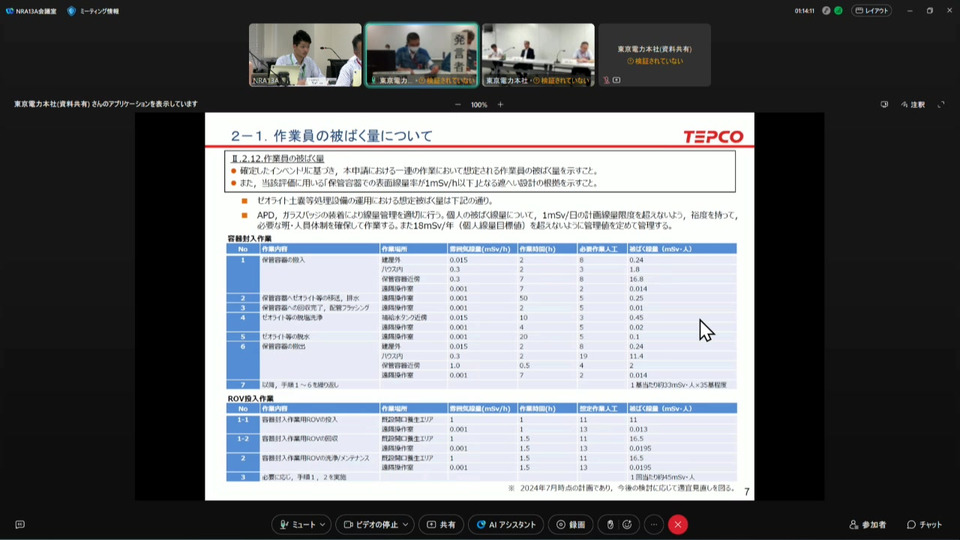Screen dimensions: 960x540
Task: Select the 東京電力本社(資料共有) participant tile
Action: pyautogui.click(x=654, y=55)
